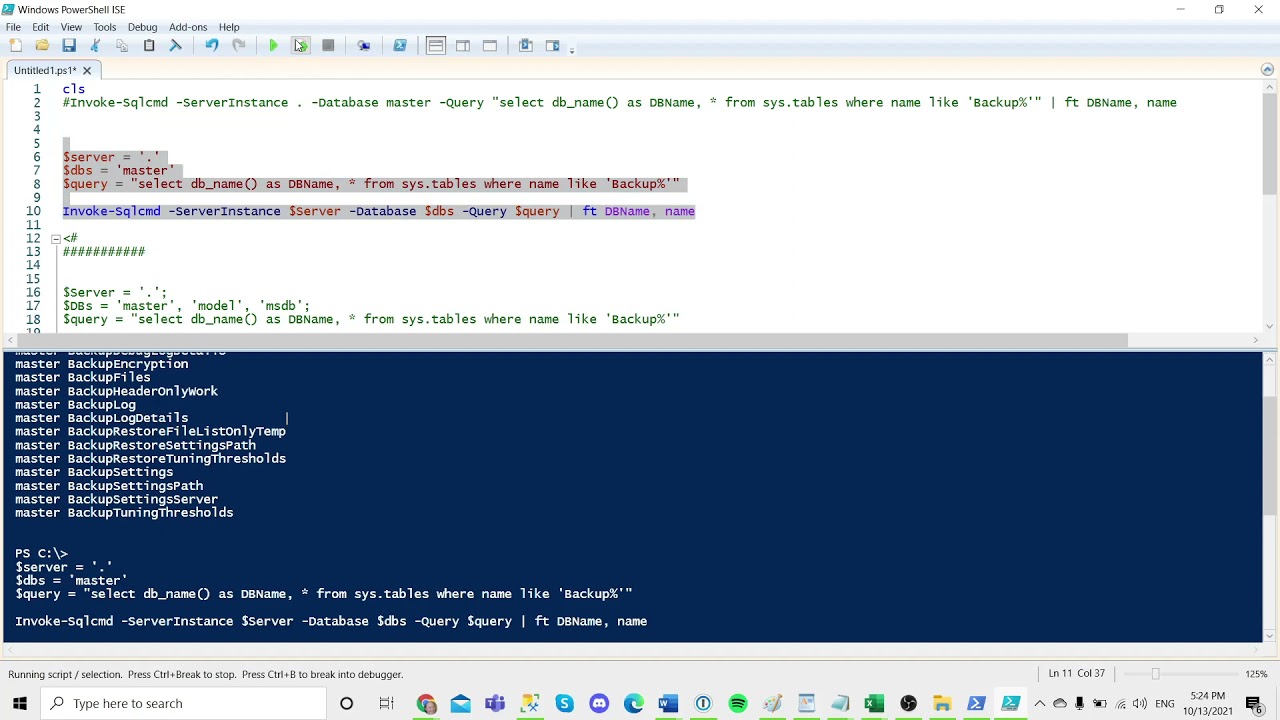This screenshot has width=1280, height=720.
Task: Run Selection toolbar icon
Action: [x=301, y=46]
